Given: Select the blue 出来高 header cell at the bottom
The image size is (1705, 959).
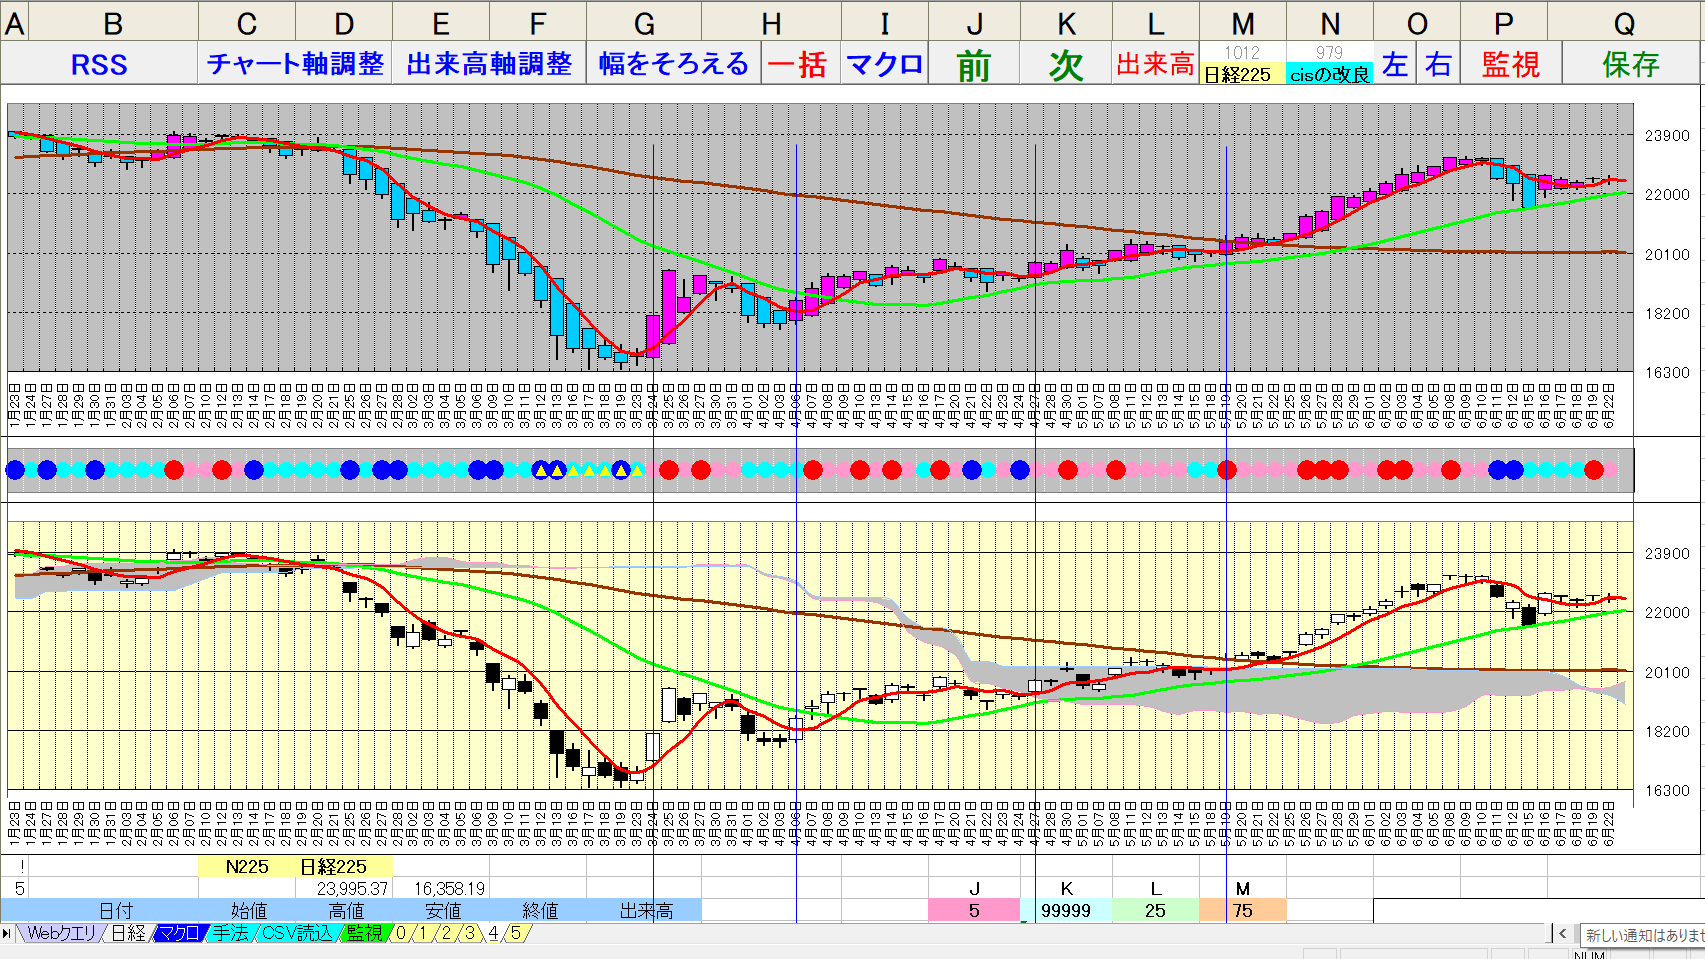Looking at the screenshot, I should pos(646,910).
